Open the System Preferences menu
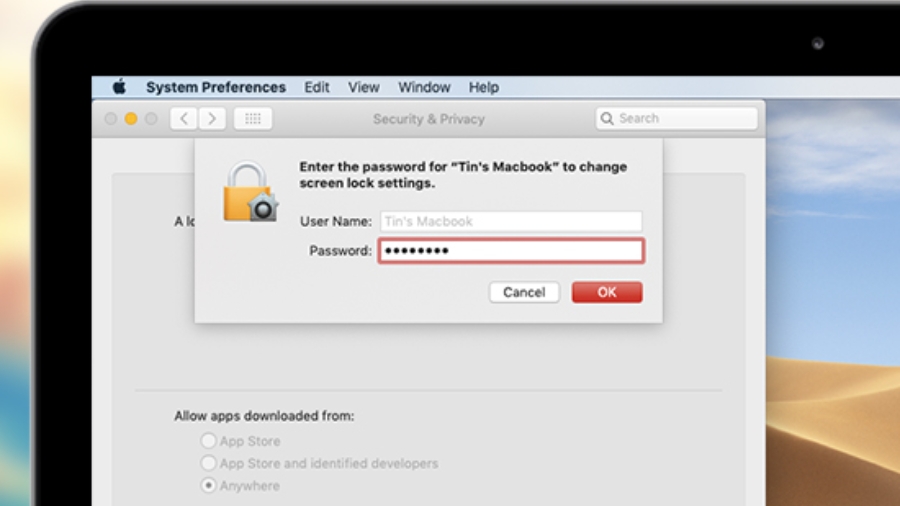 point(216,87)
